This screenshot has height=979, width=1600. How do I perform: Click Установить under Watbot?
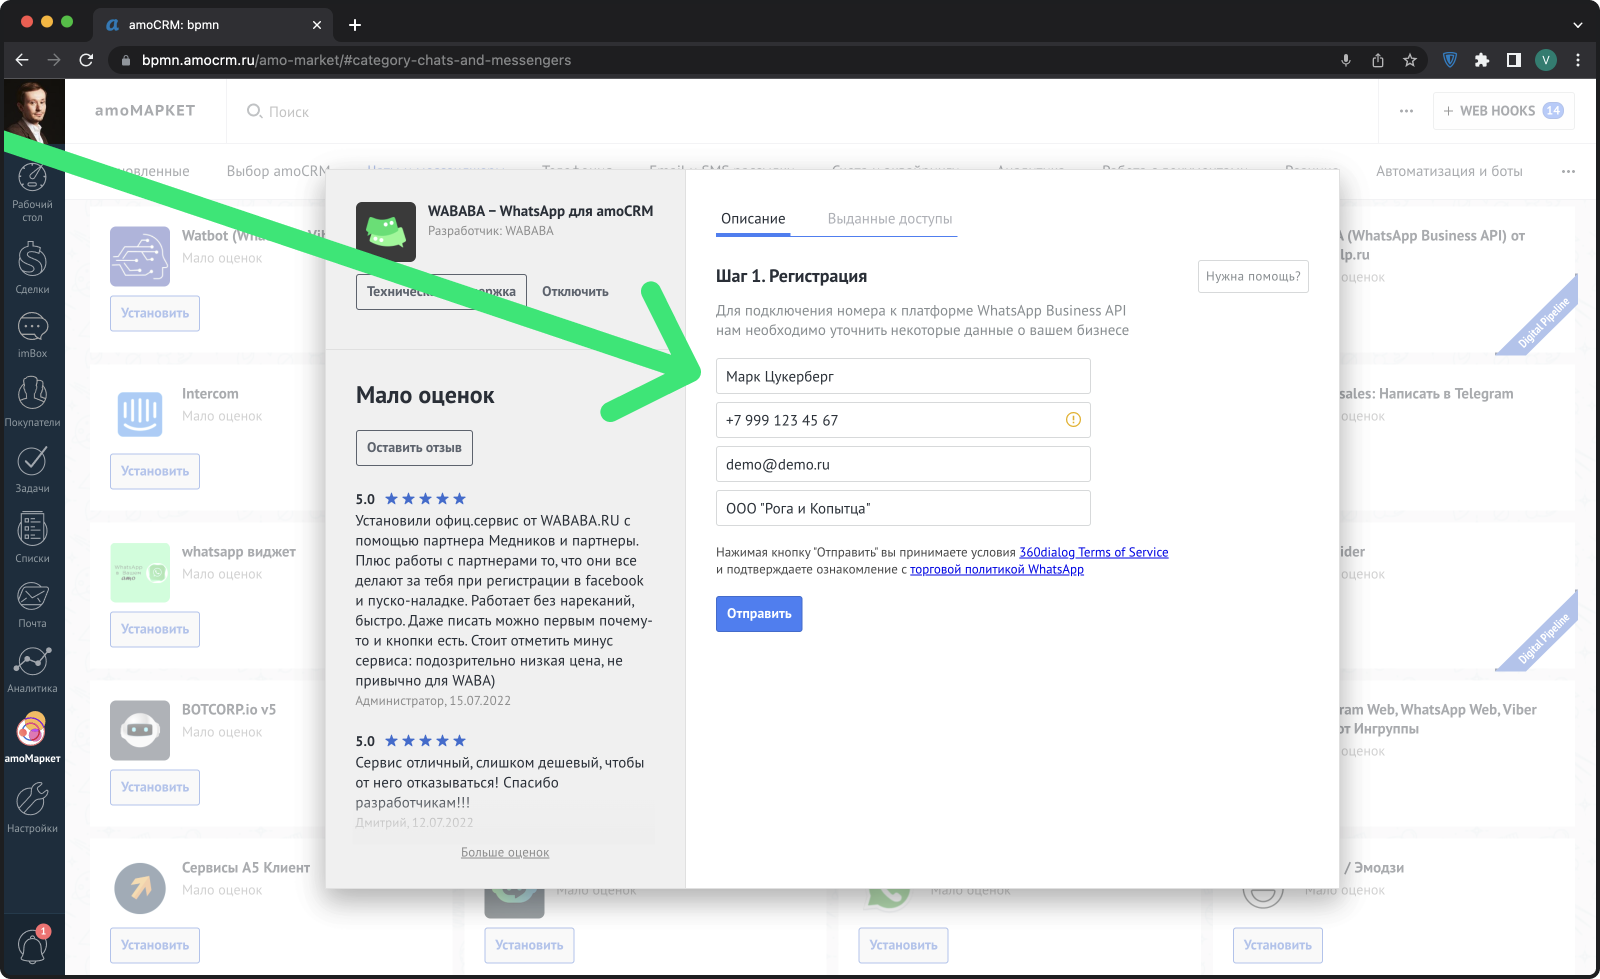click(x=155, y=313)
